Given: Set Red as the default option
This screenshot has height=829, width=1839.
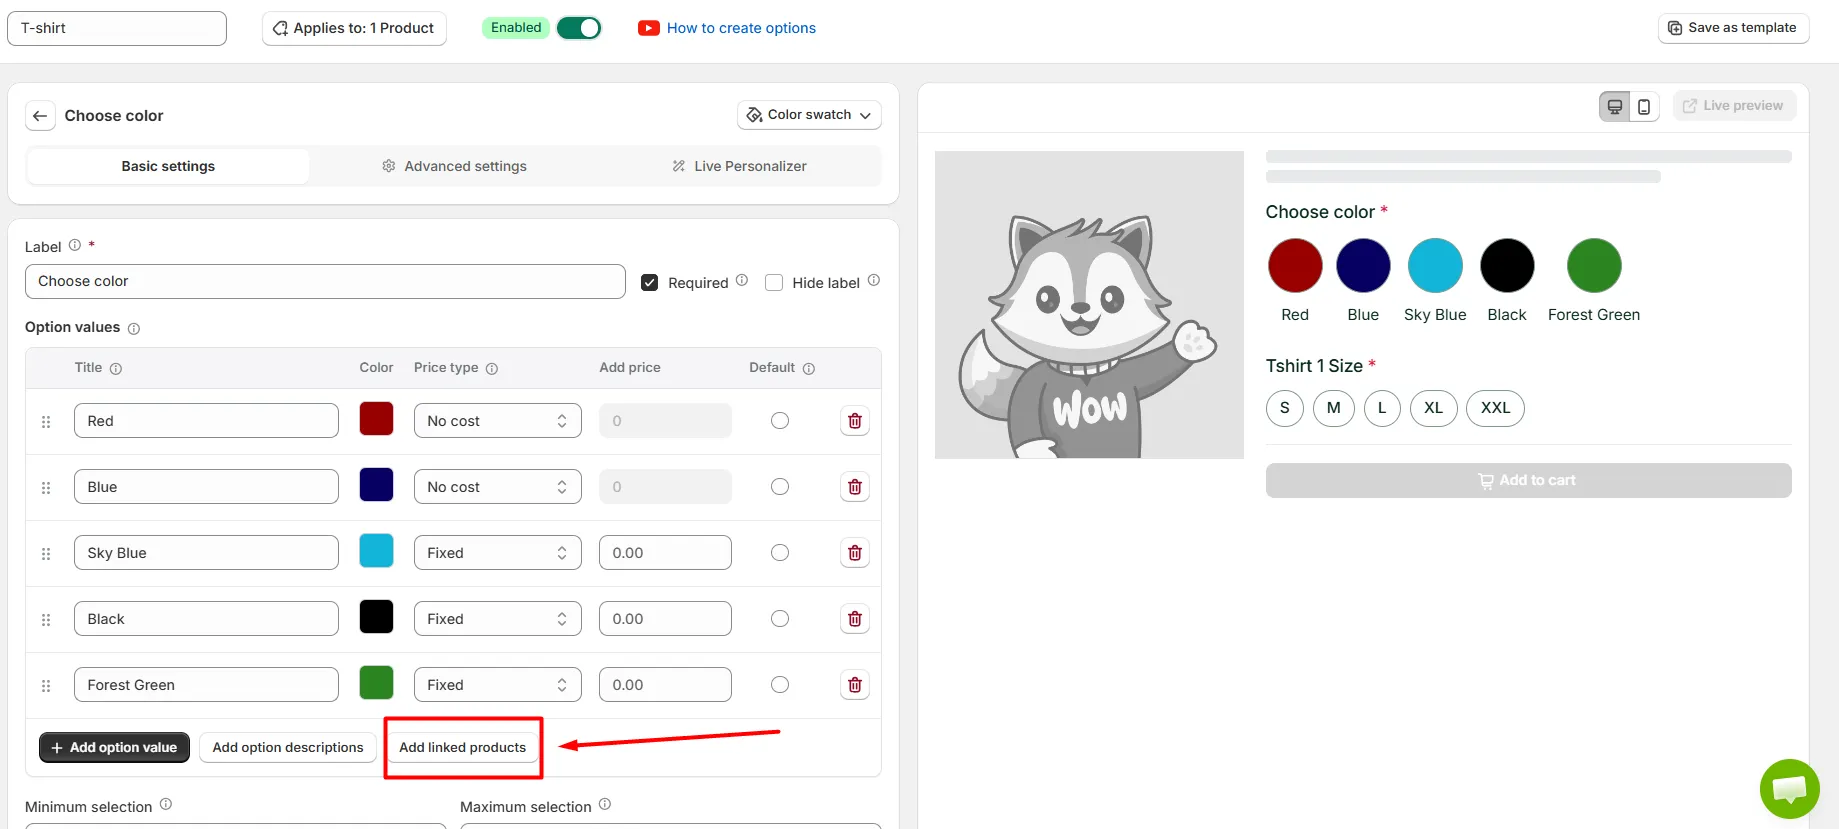Looking at the screenshot, I should (x=780, y=421).
